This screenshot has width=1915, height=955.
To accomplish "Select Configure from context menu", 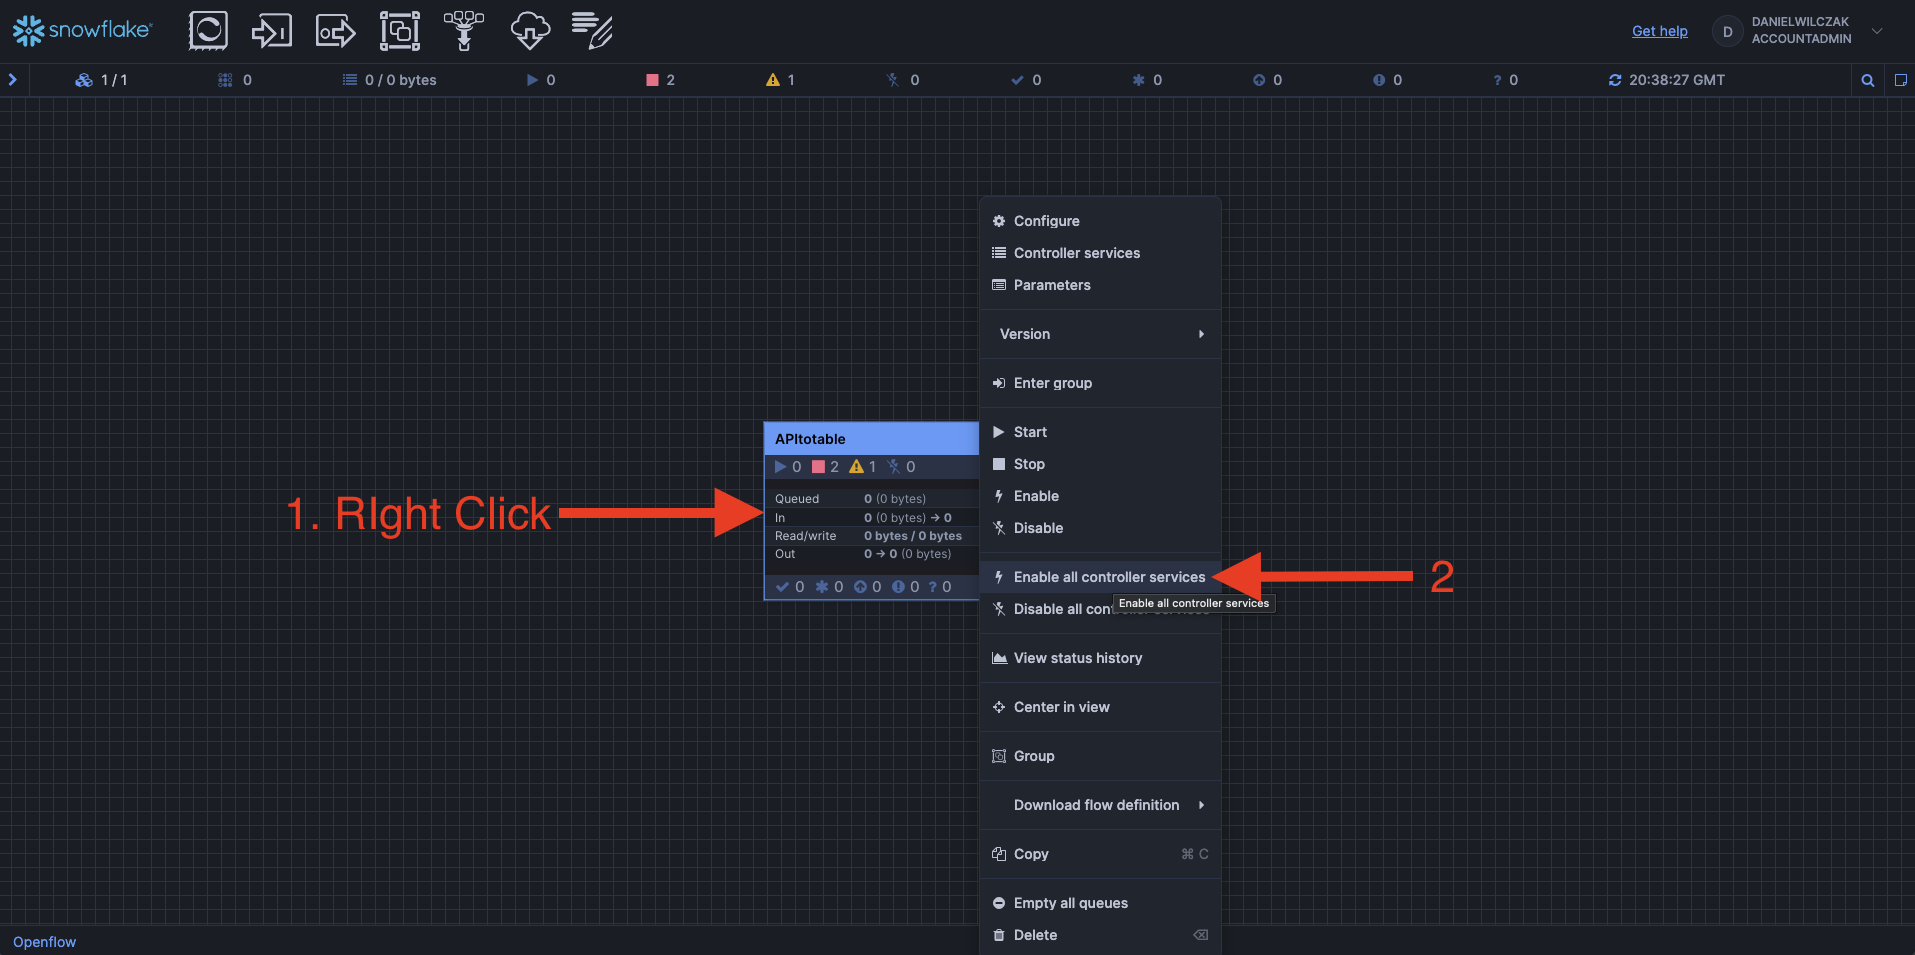I will pos(1046,221).
